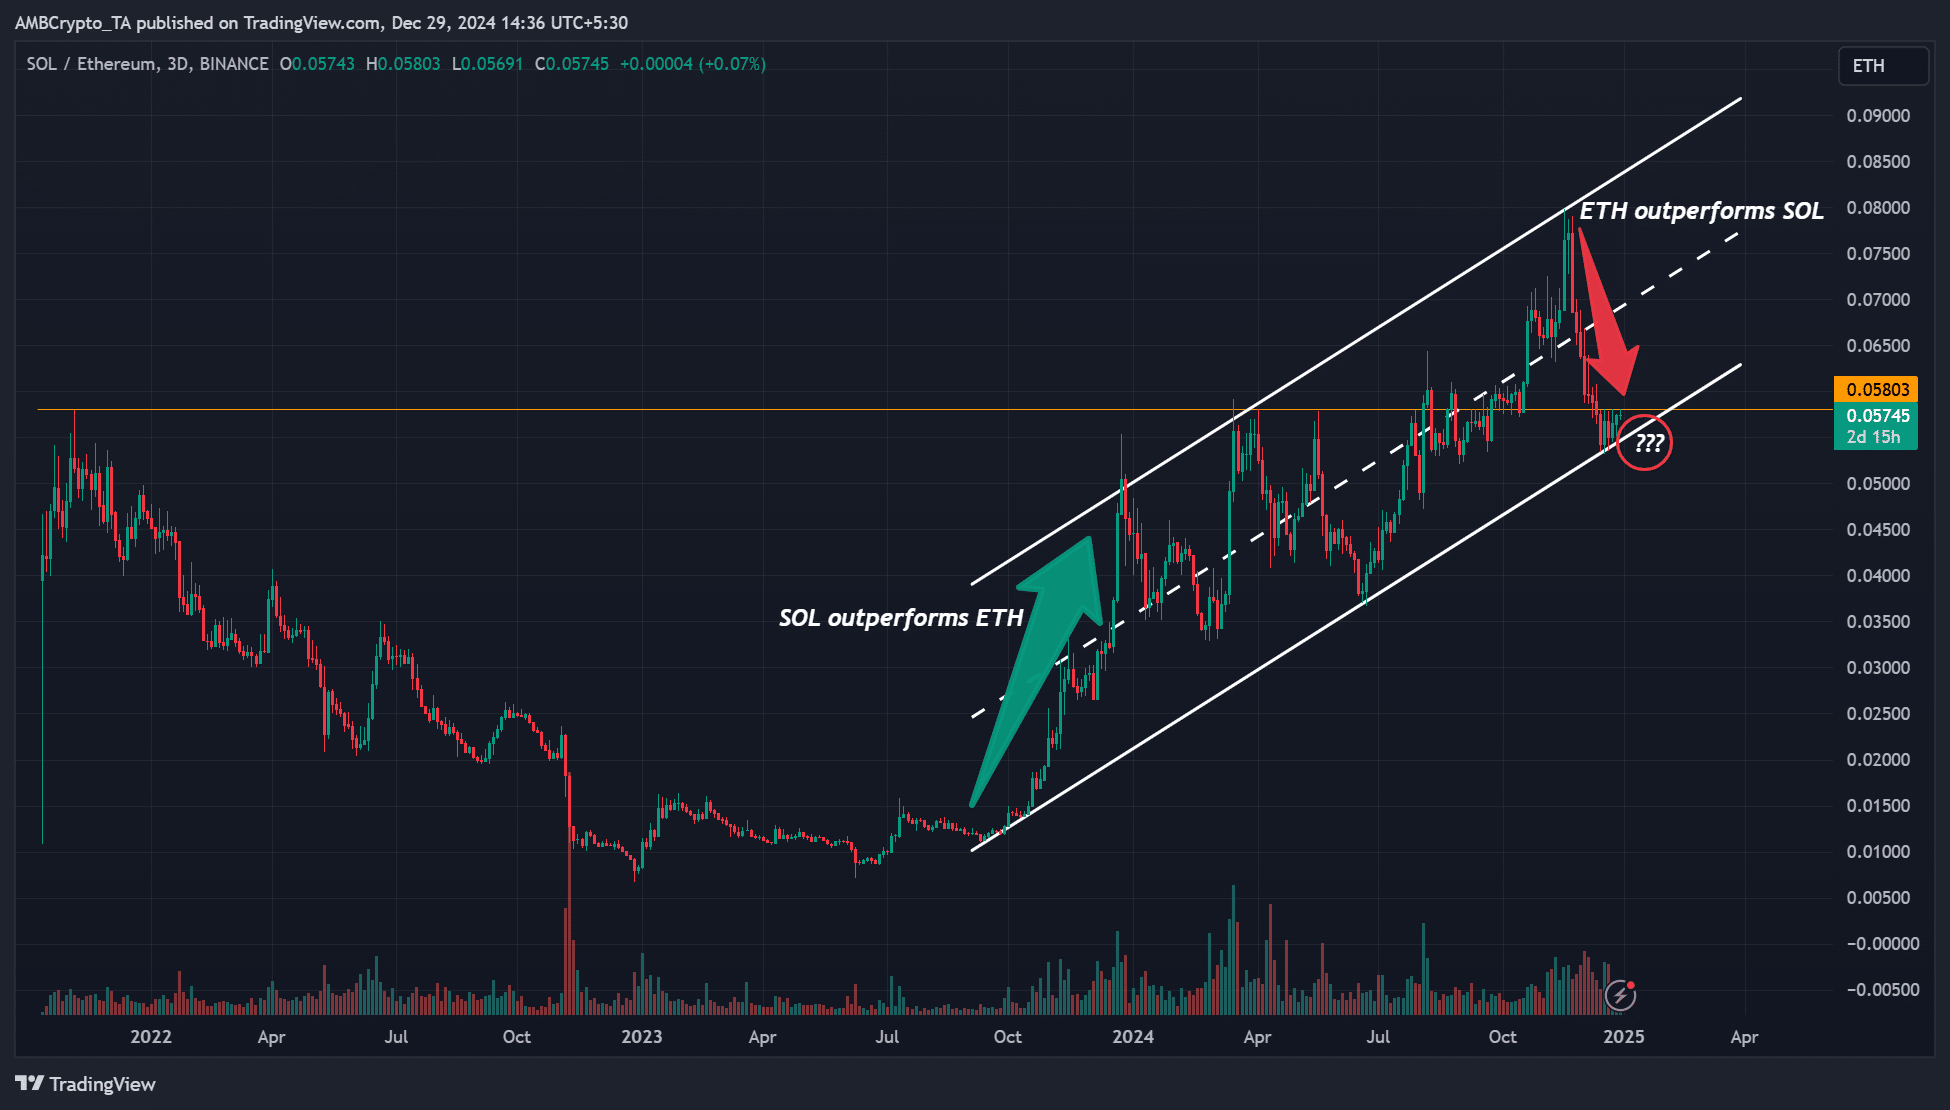Viewport: 1950px width, 1110px height.
Task: Click the published-by header text at top
Action: point(321,22)
